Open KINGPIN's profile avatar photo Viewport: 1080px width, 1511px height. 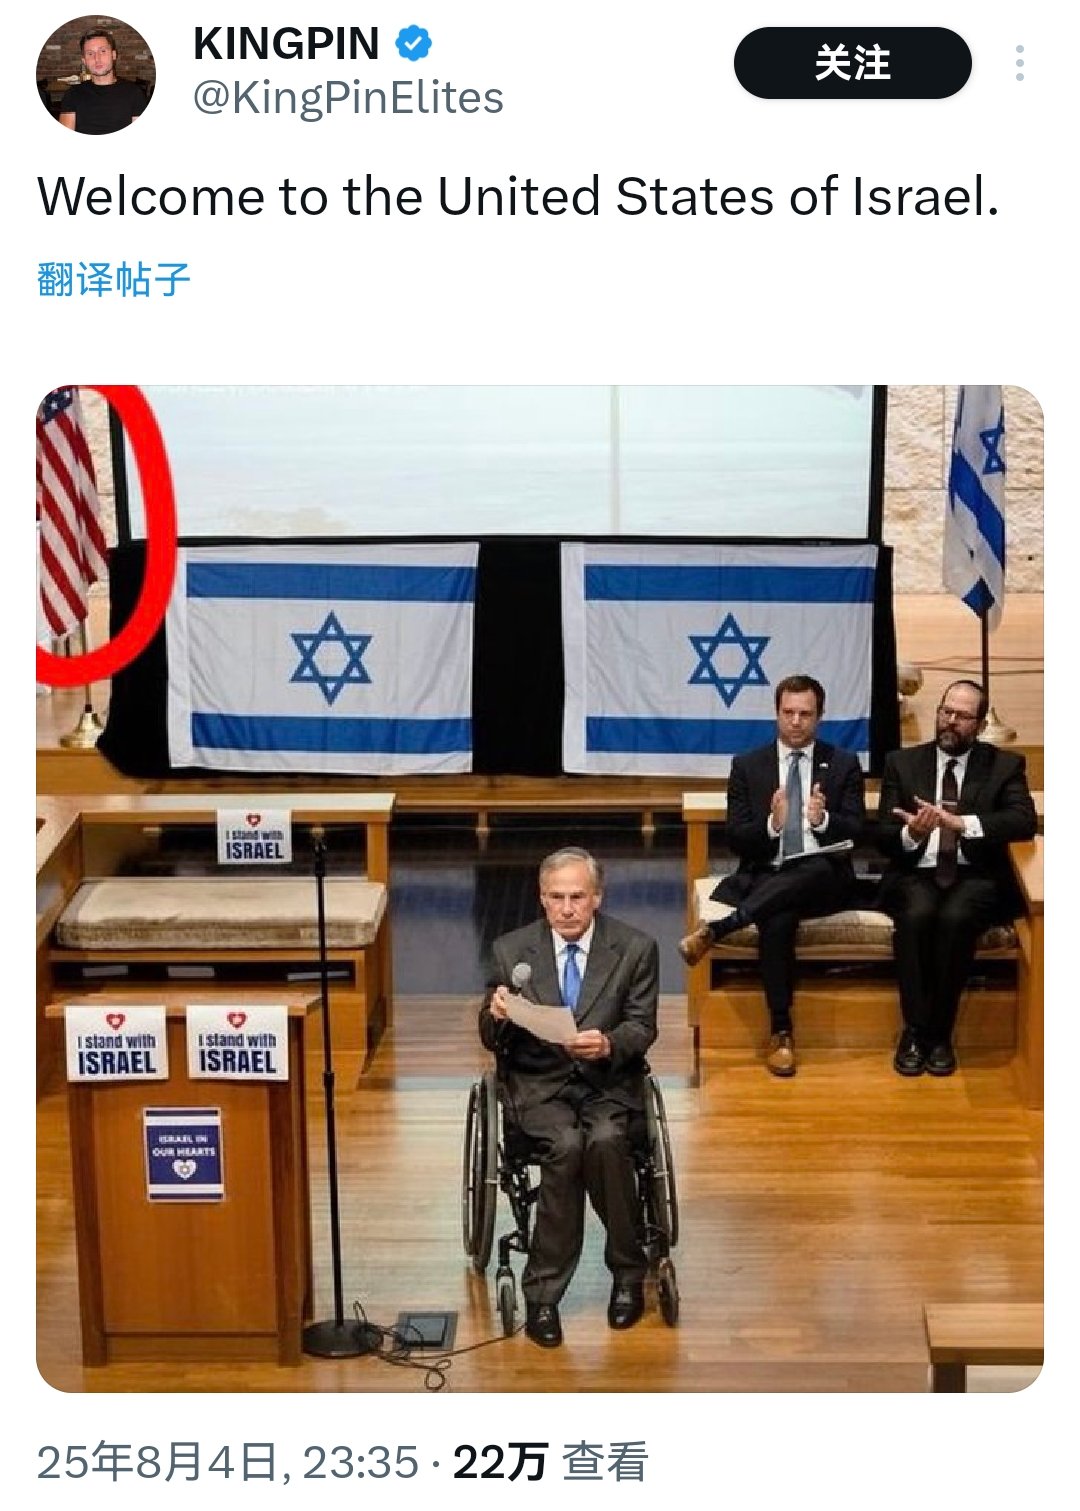(96, 74)
